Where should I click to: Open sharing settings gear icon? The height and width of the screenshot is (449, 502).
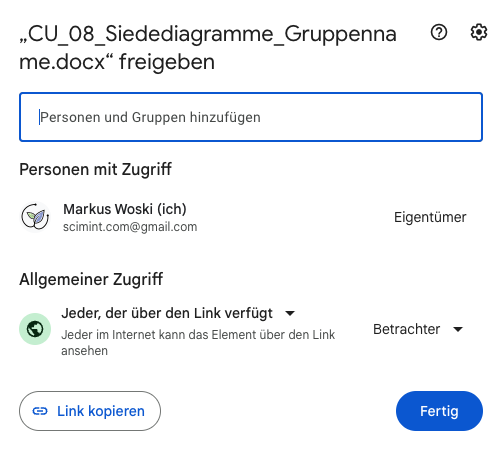tap(479, 32)
